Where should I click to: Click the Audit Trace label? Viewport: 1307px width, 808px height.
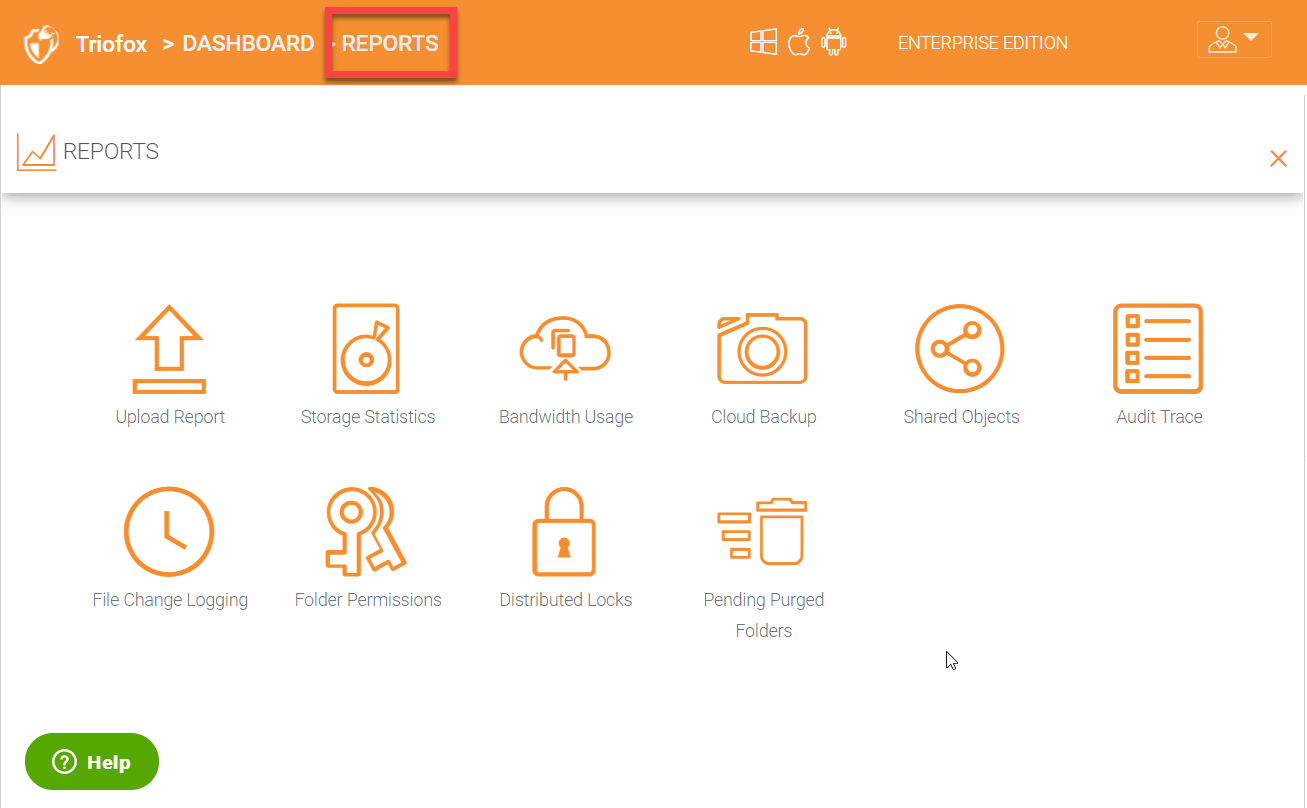coord(1159,417)
